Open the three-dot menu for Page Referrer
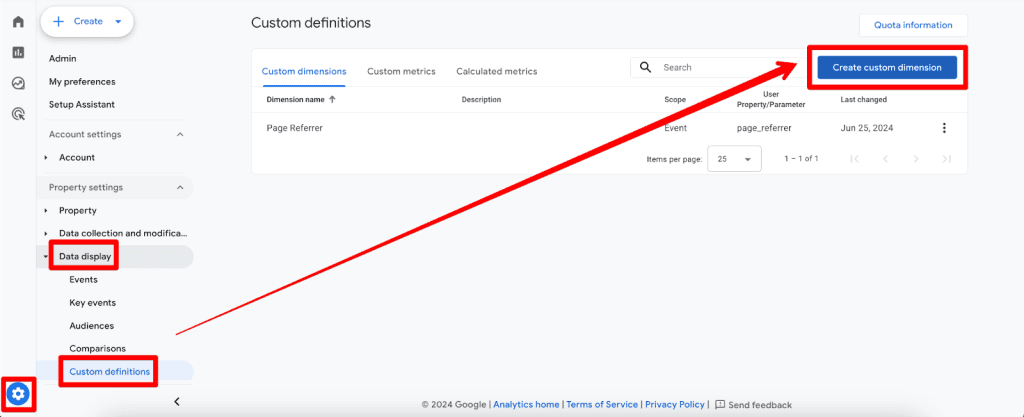The image size is (1024, 417). (944, 128)
